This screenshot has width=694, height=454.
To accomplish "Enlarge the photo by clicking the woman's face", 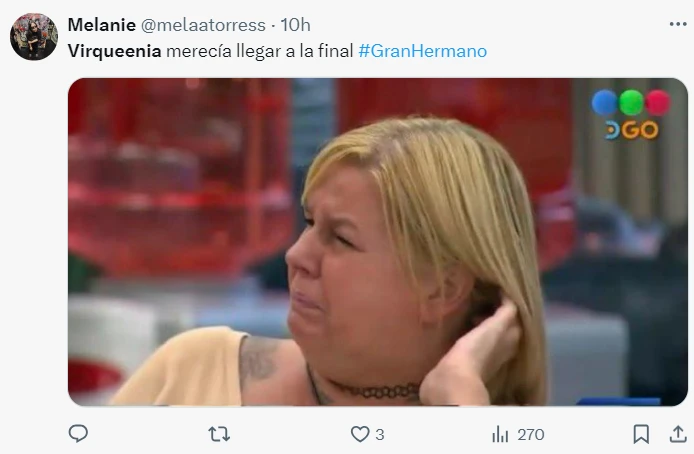I will [350, 261].
